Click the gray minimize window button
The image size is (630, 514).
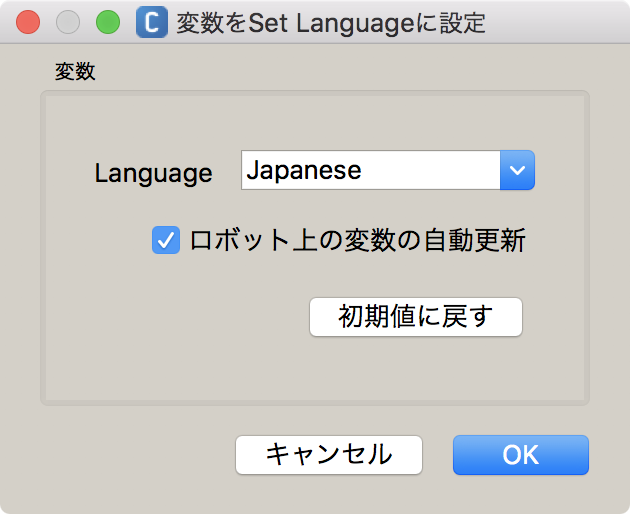pyautogui.click(x=68, y=22)
